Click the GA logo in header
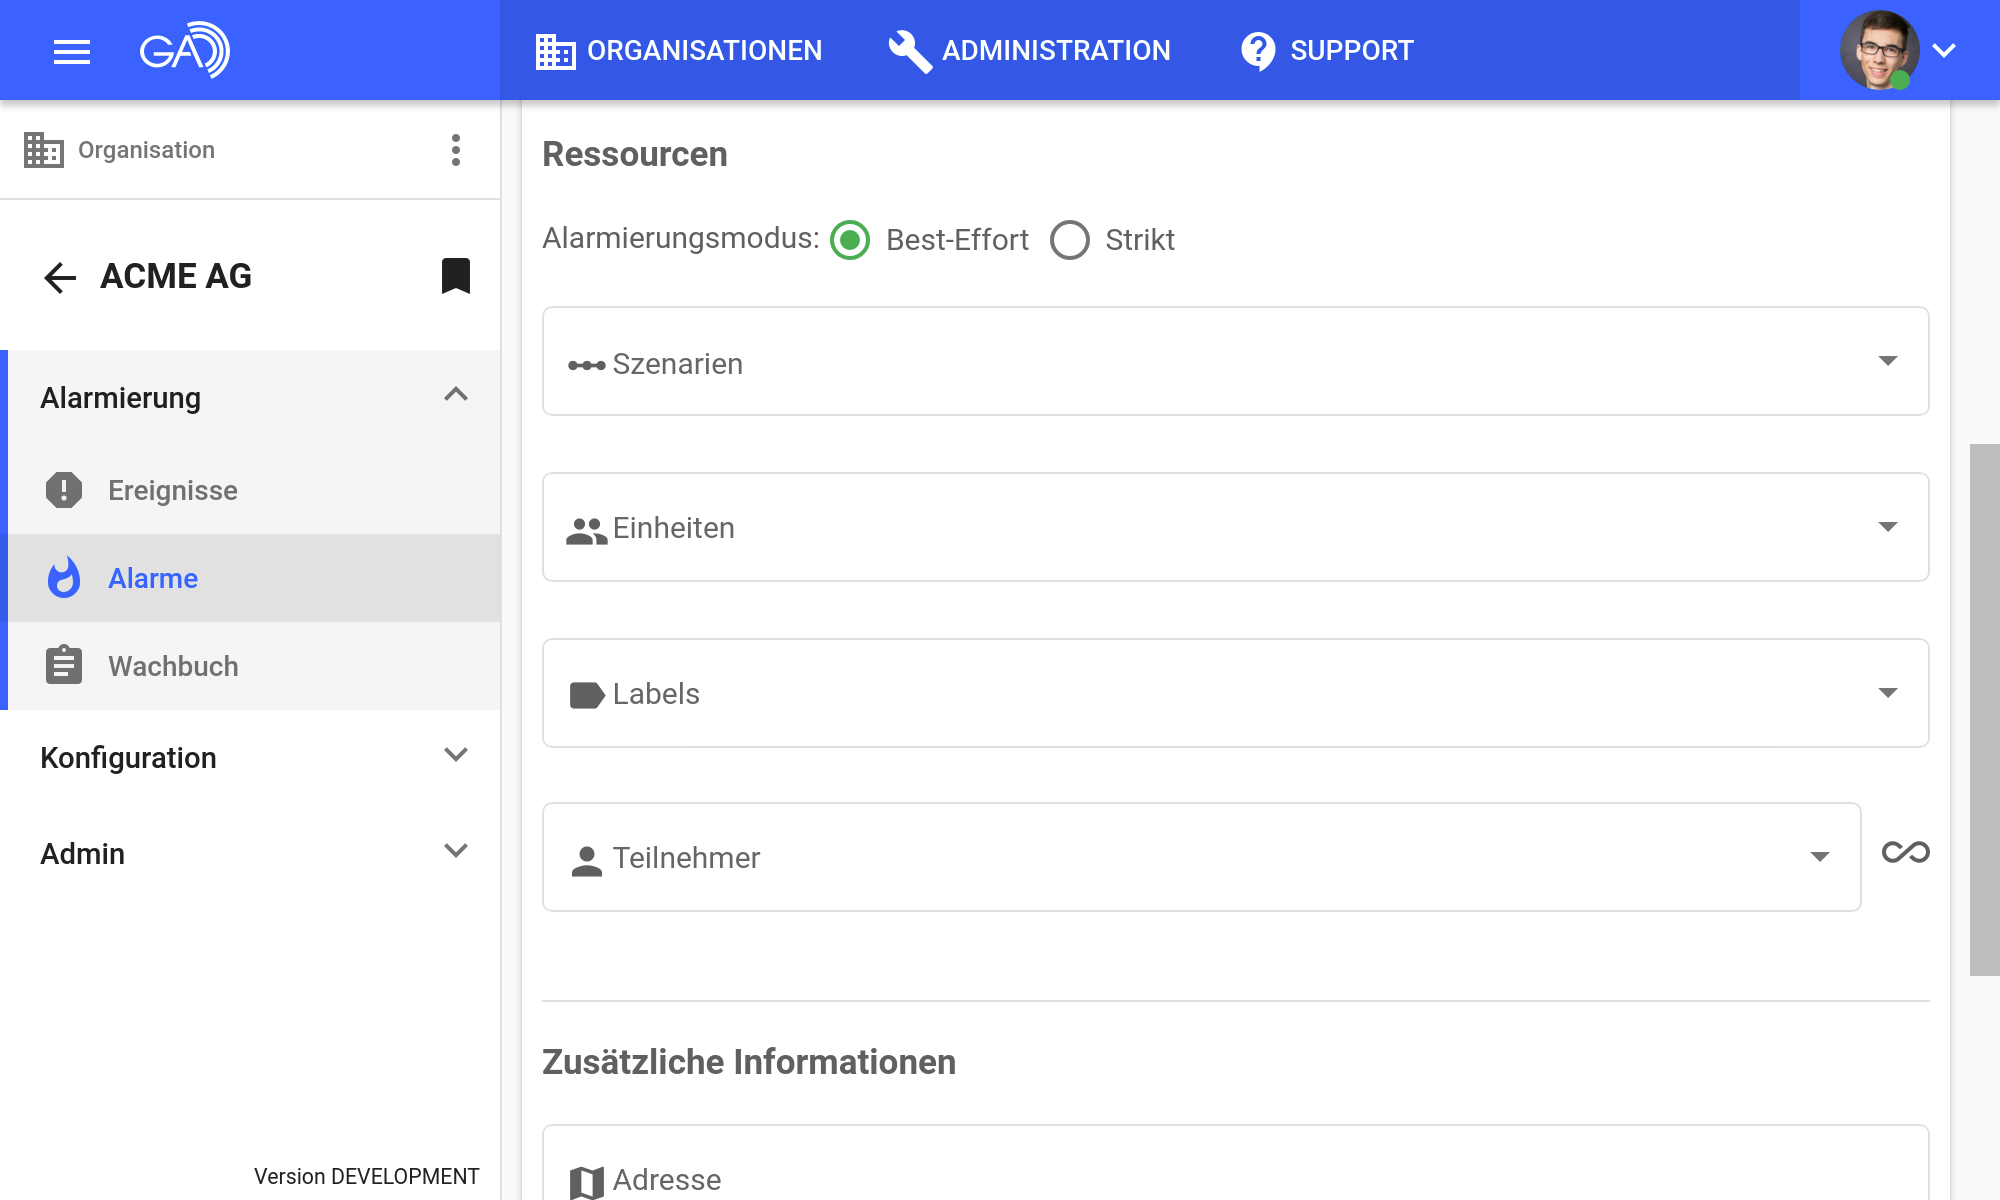This screenshot has width=2000, height=1200. [x=185, y=50]
